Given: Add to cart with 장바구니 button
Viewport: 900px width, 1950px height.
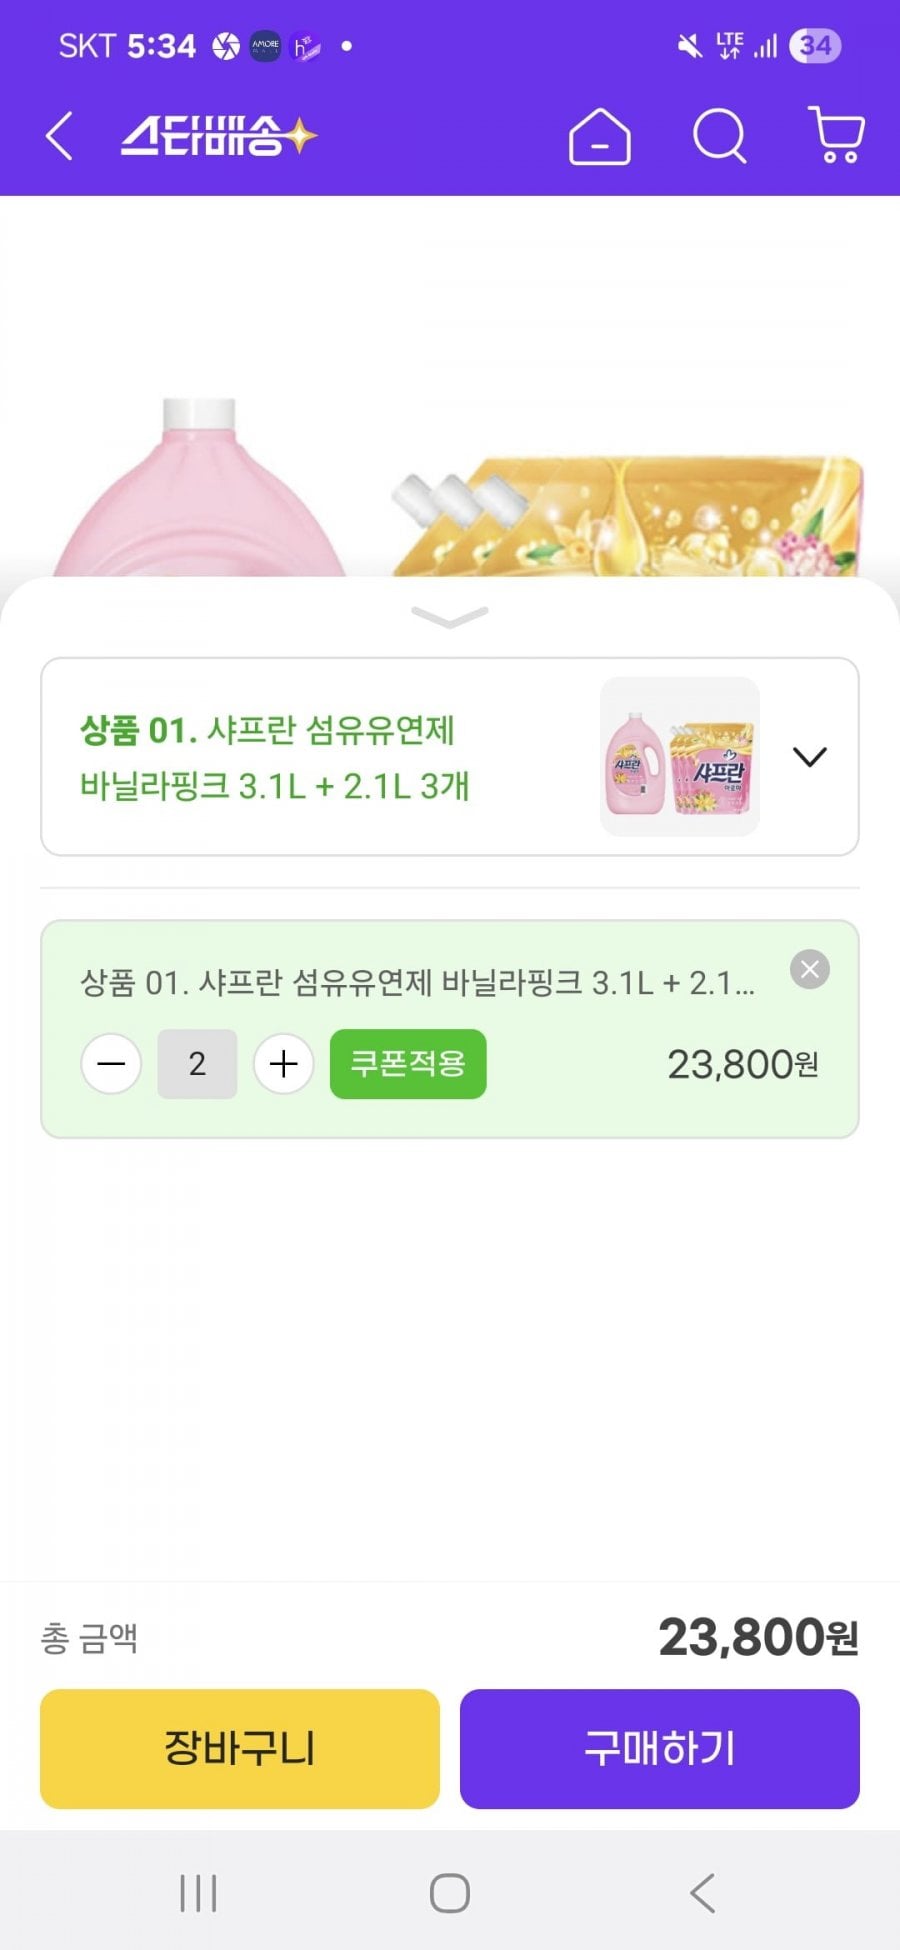Looking at the screenshot, I should point(240,1749).
